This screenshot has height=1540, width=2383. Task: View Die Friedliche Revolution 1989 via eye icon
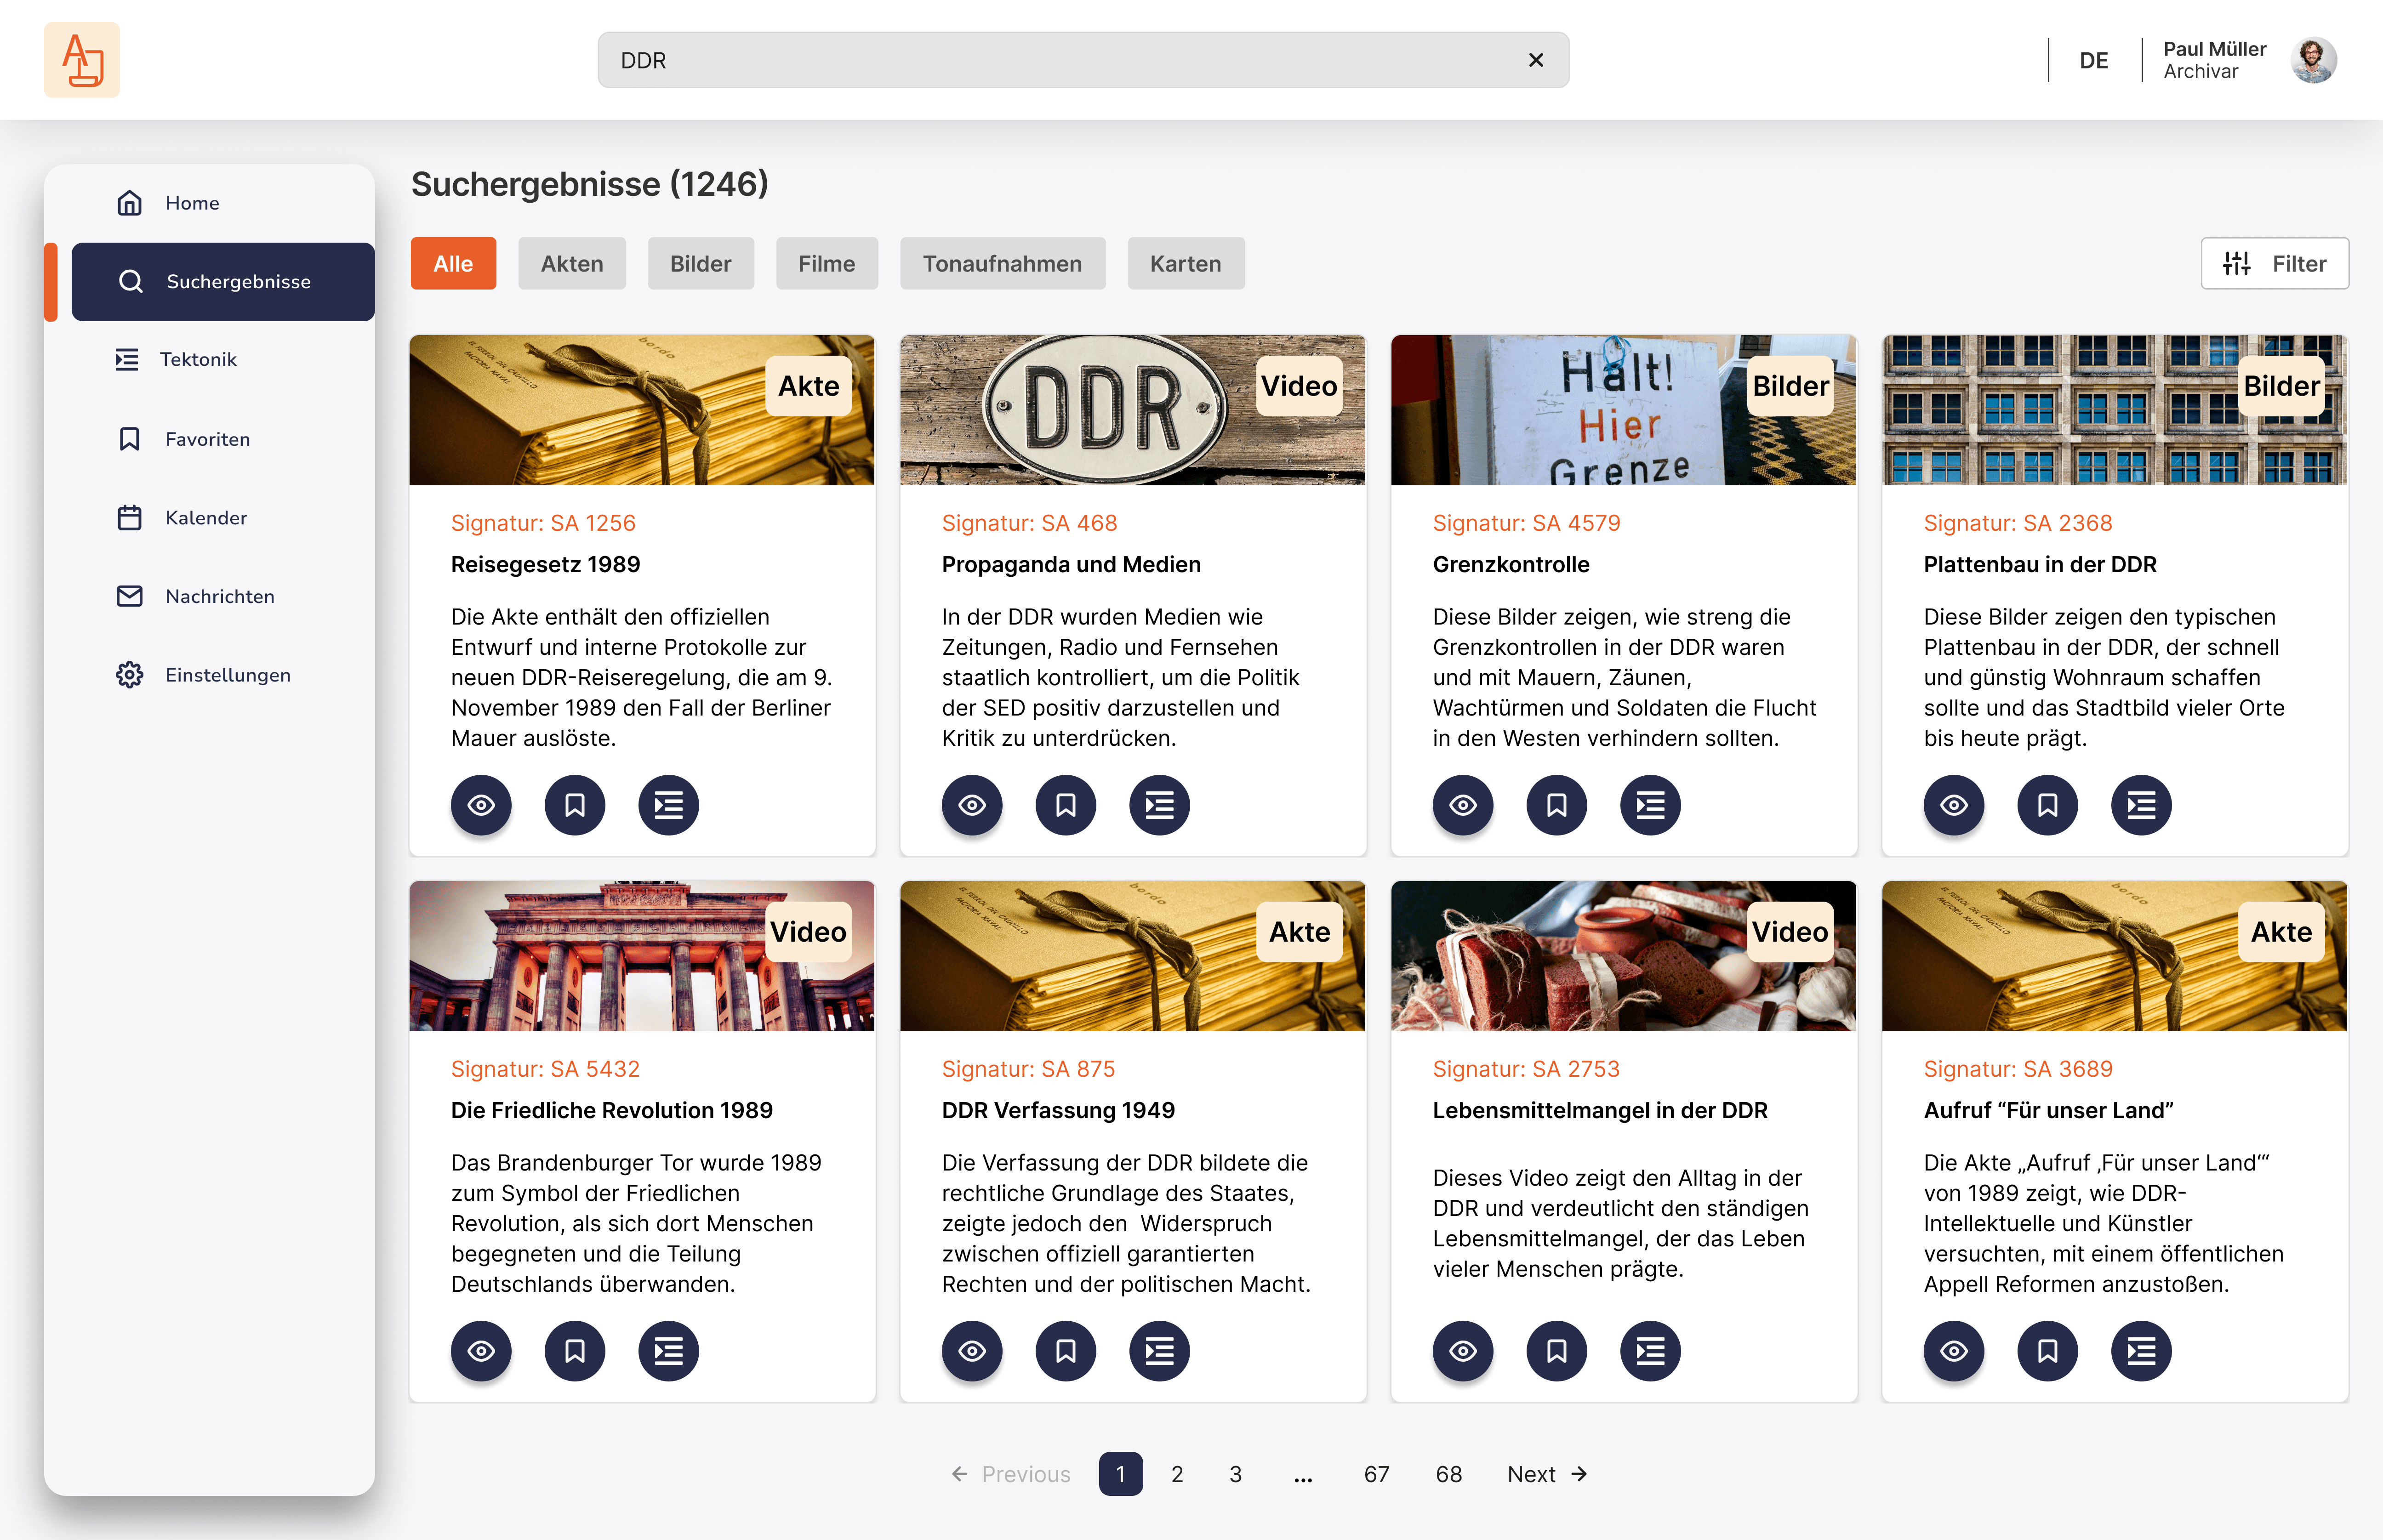tap(480, 1351)
